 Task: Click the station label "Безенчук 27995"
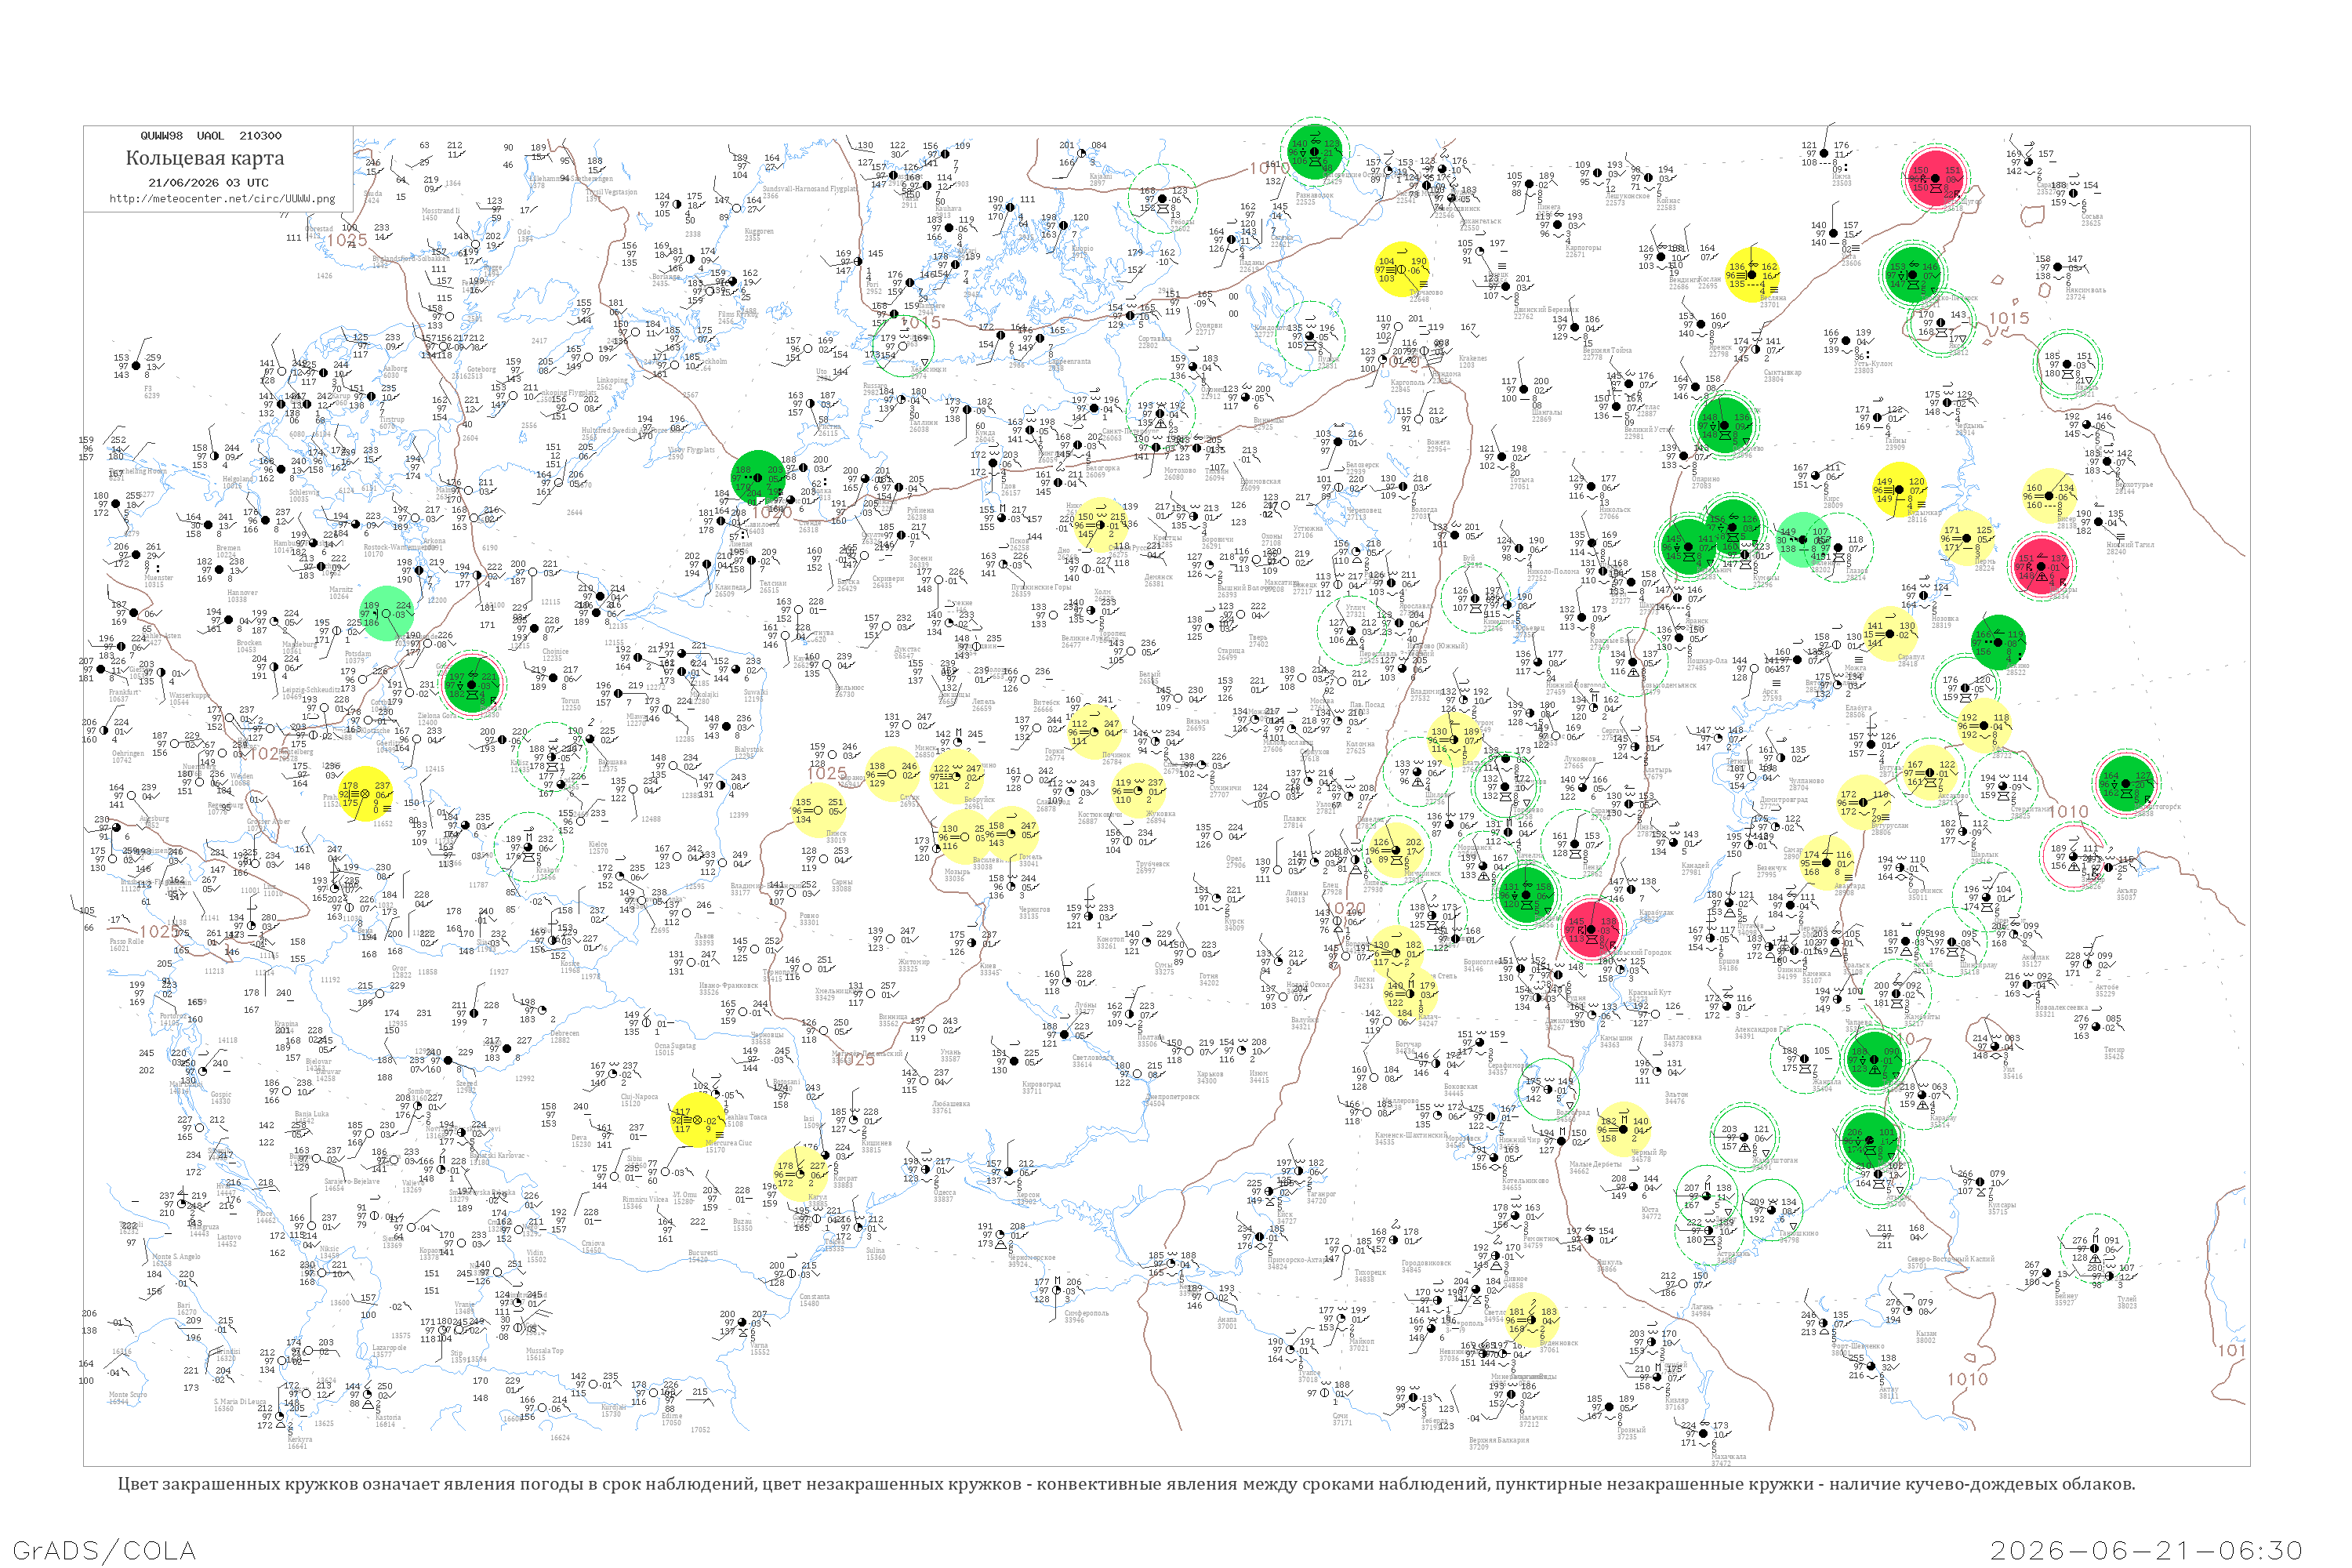point(1771,871)
